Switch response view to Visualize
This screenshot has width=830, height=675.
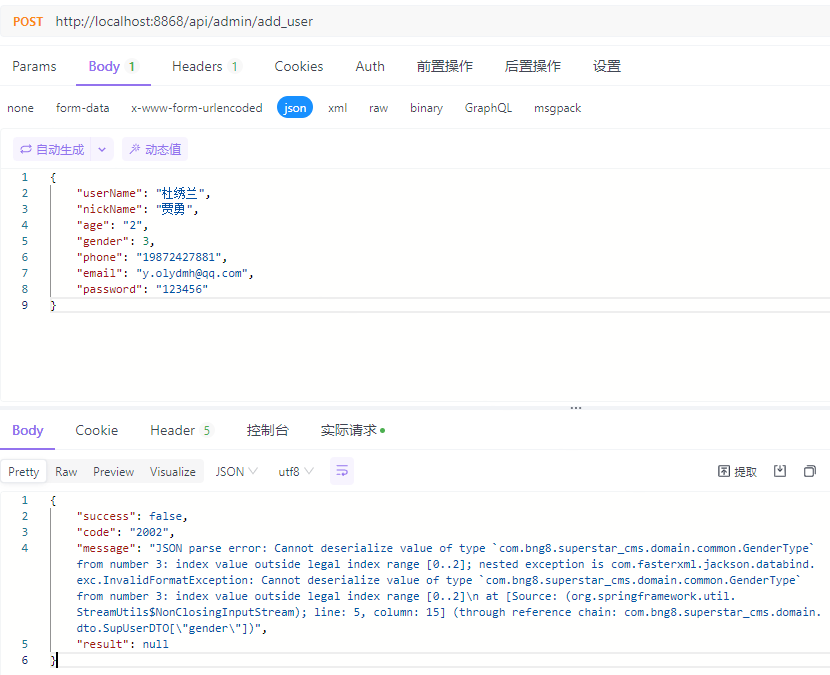coord(173,471)
